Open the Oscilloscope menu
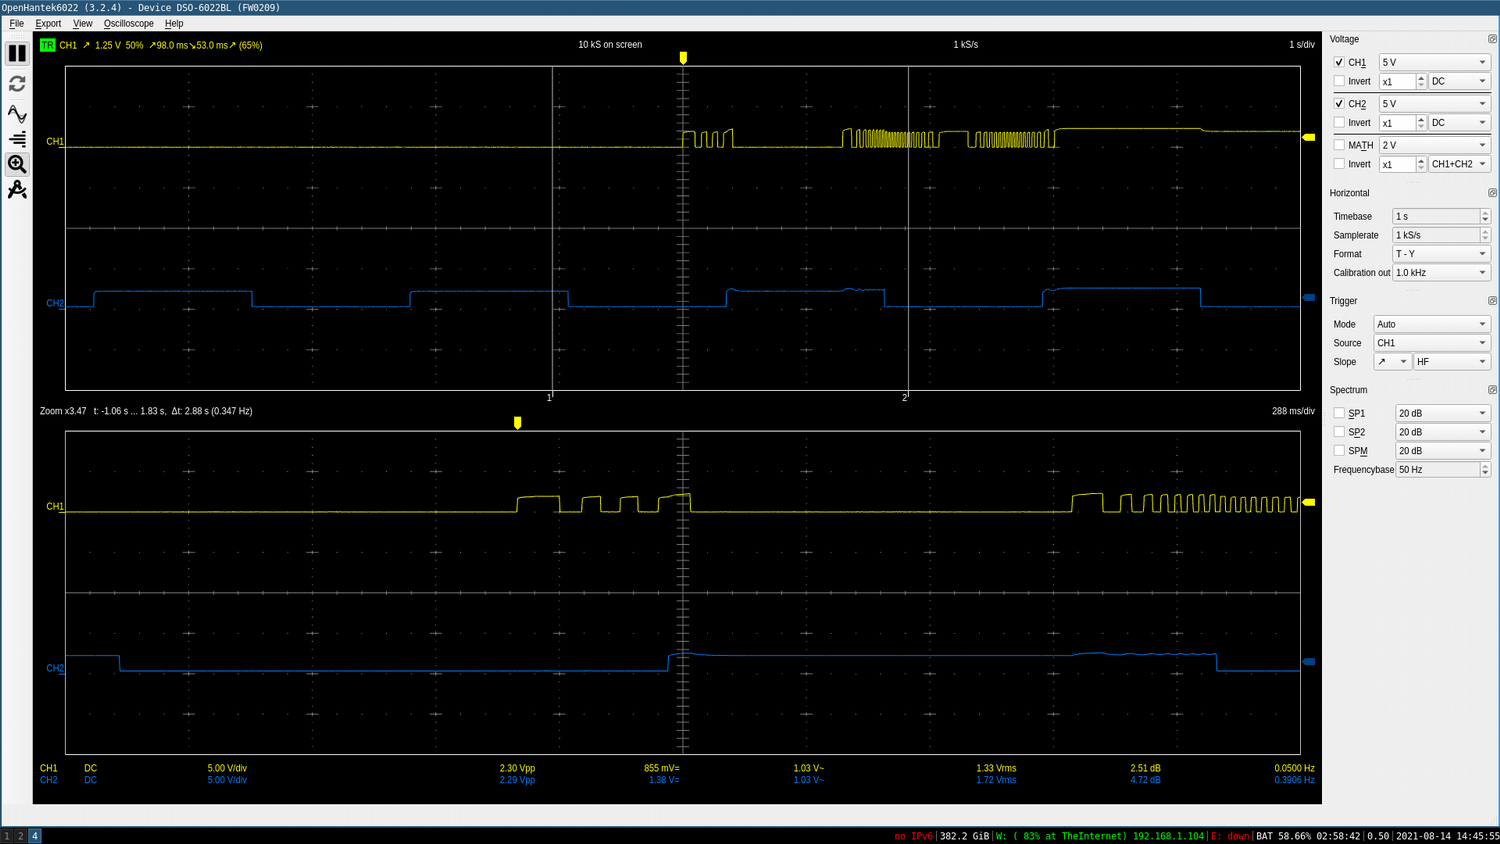This screenshot has width=1500, height=844. point(129,23)
